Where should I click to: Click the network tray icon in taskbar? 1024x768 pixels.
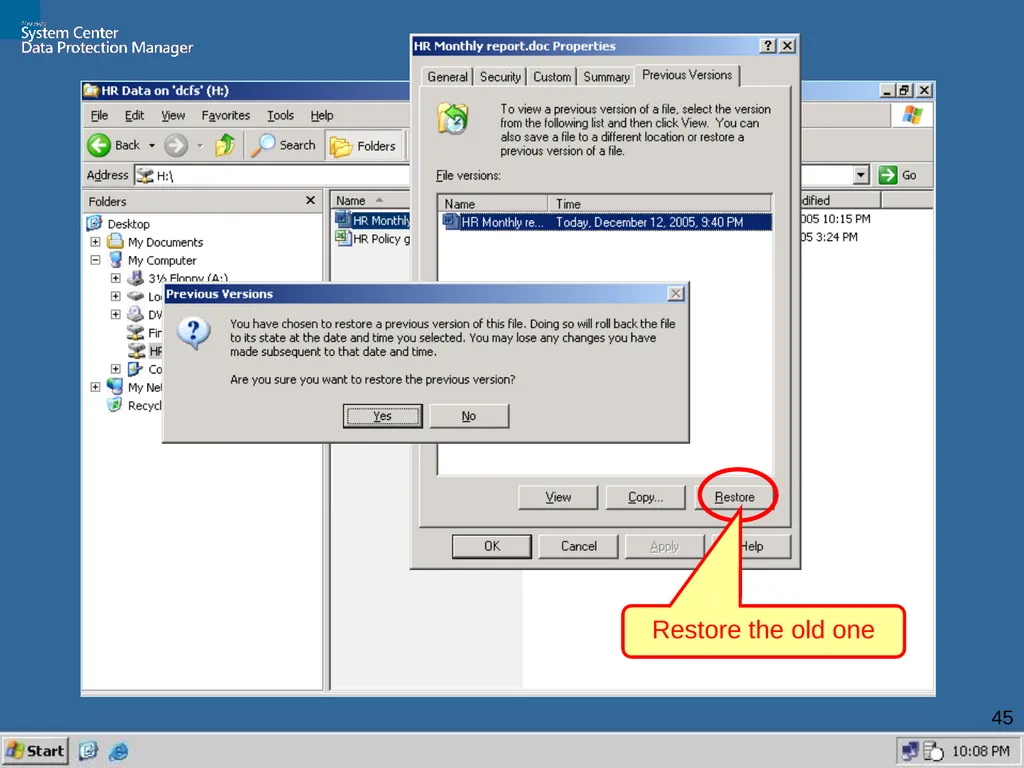click(910, 751)
